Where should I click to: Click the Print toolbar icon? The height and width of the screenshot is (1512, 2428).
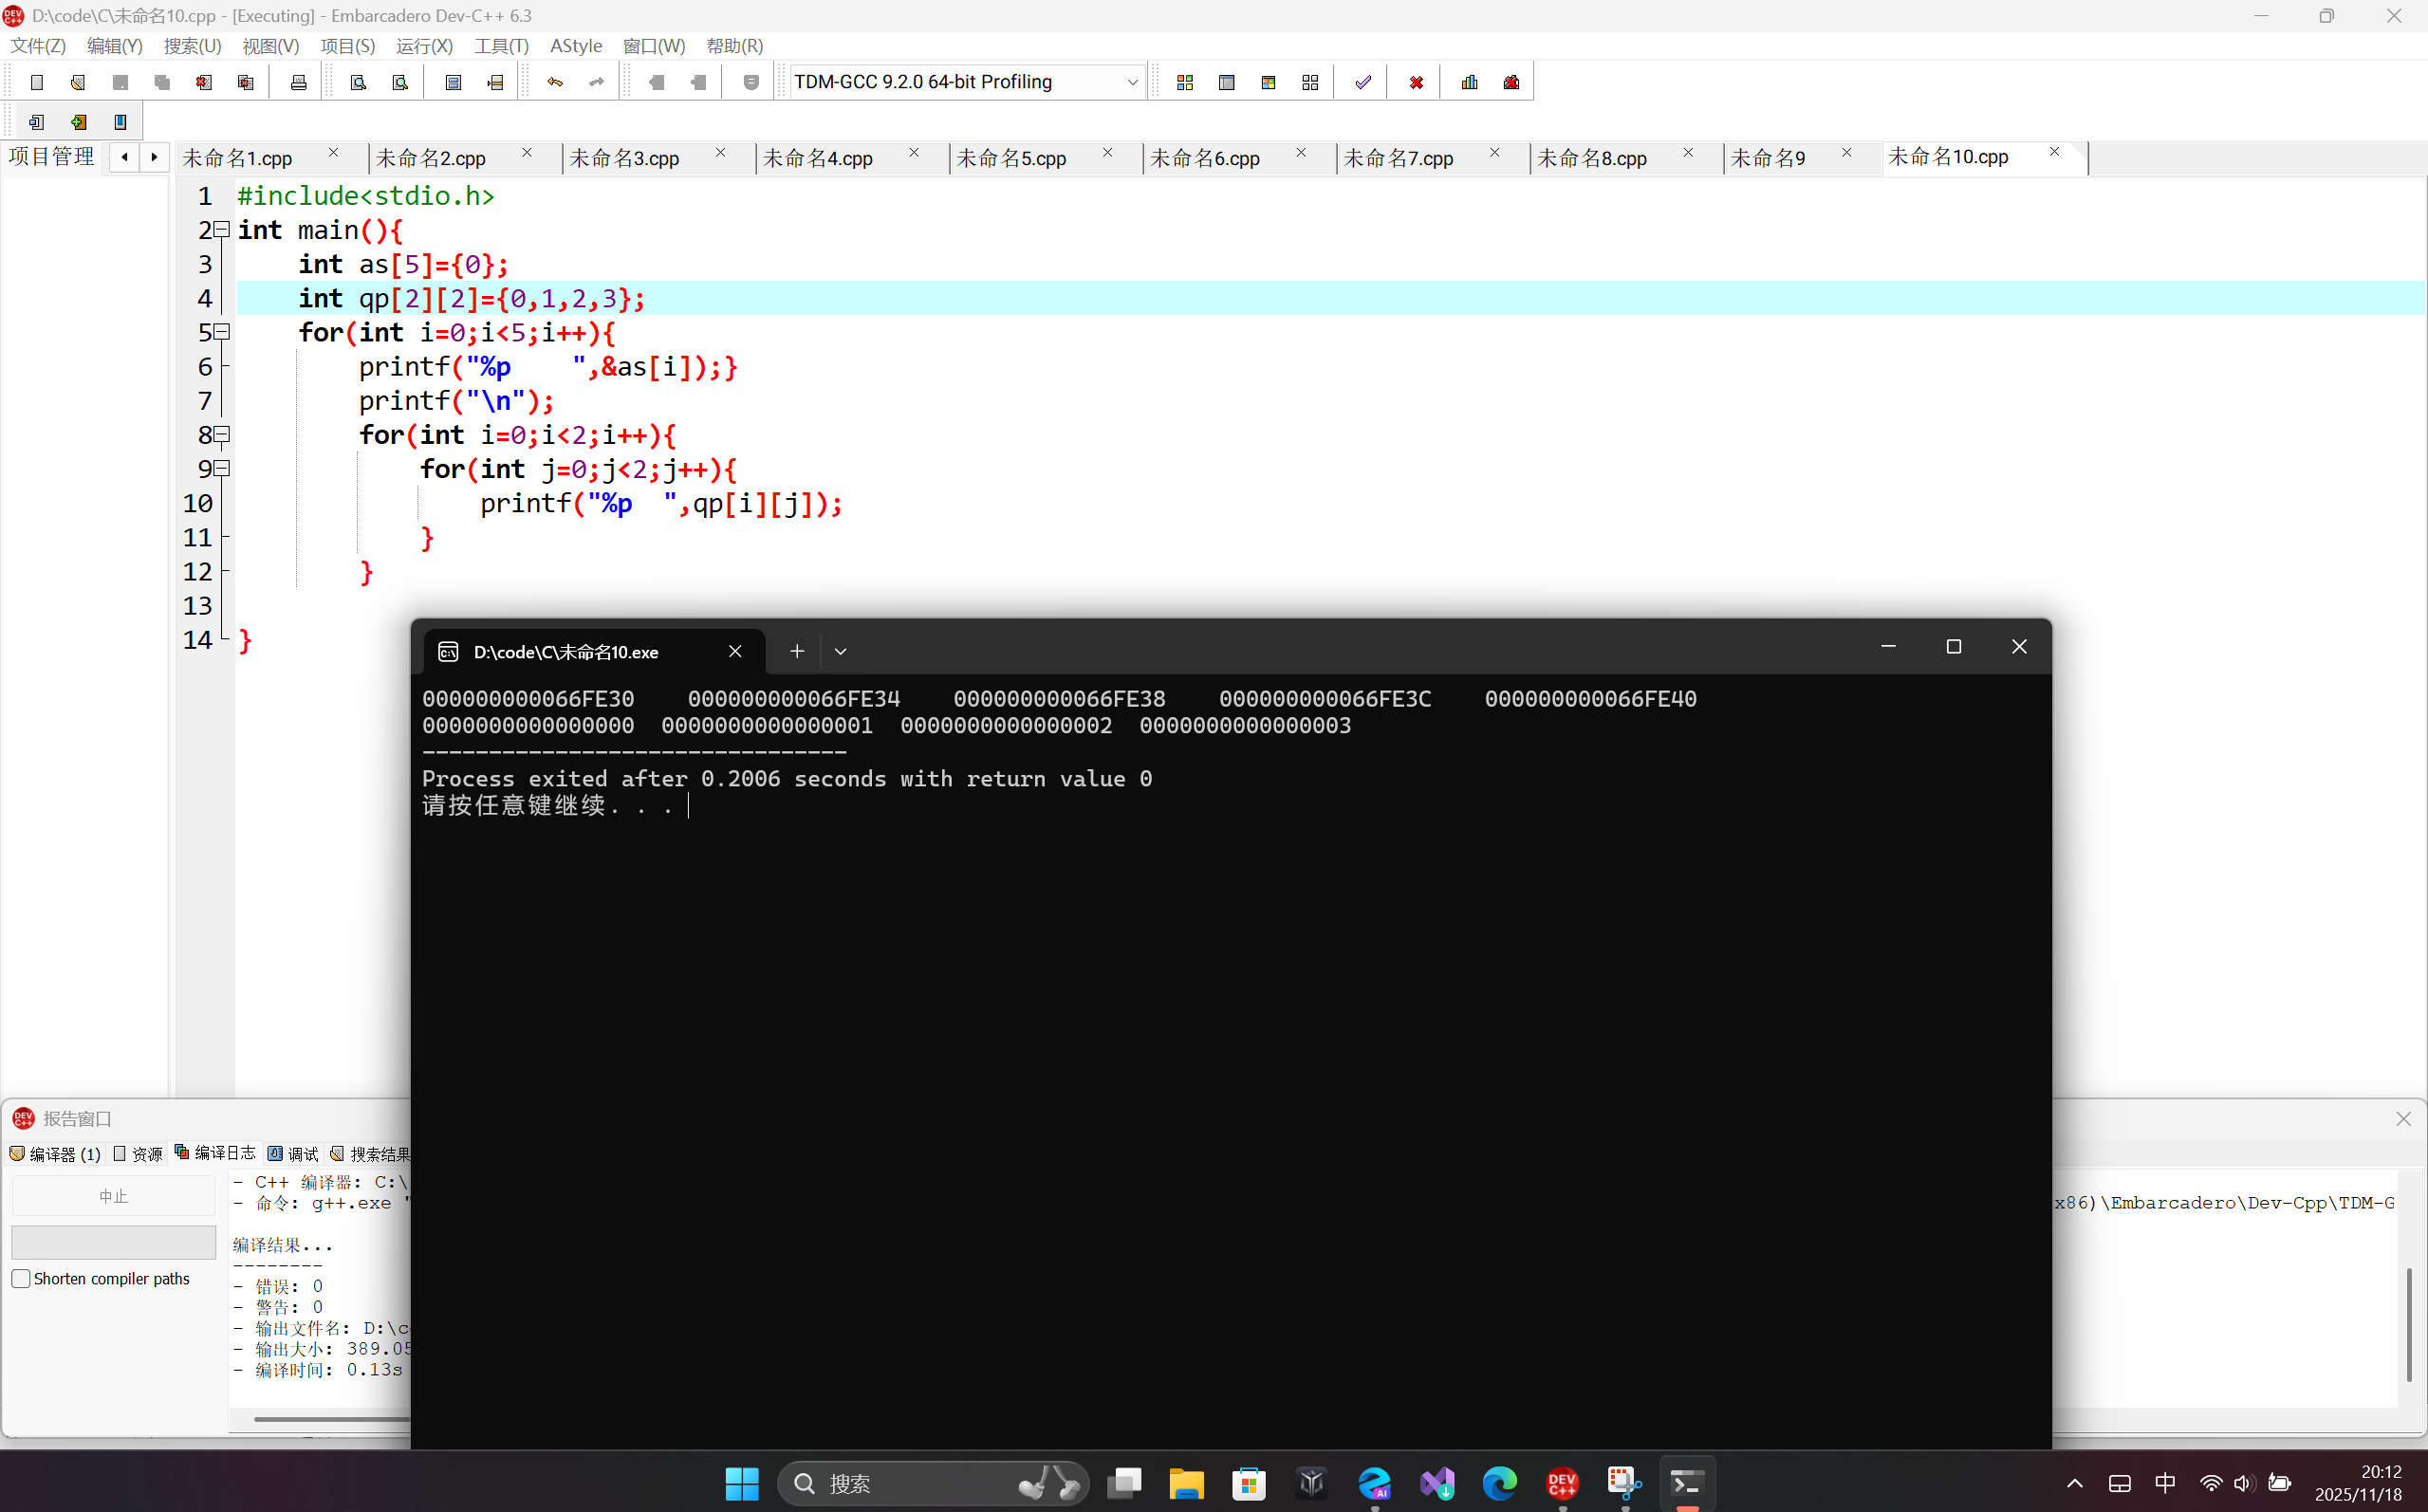pyautogui.click(x=298, y=82)
